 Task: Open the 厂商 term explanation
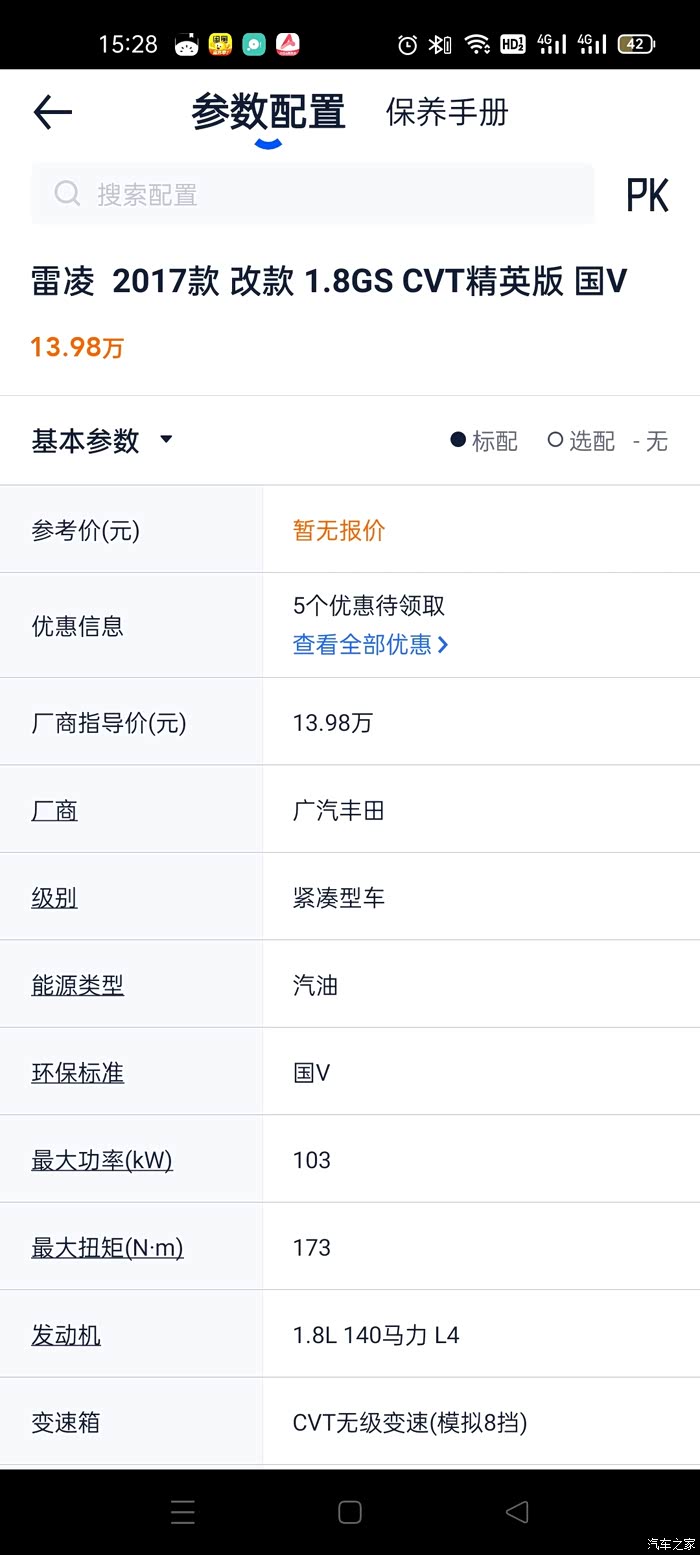point(55,810)
